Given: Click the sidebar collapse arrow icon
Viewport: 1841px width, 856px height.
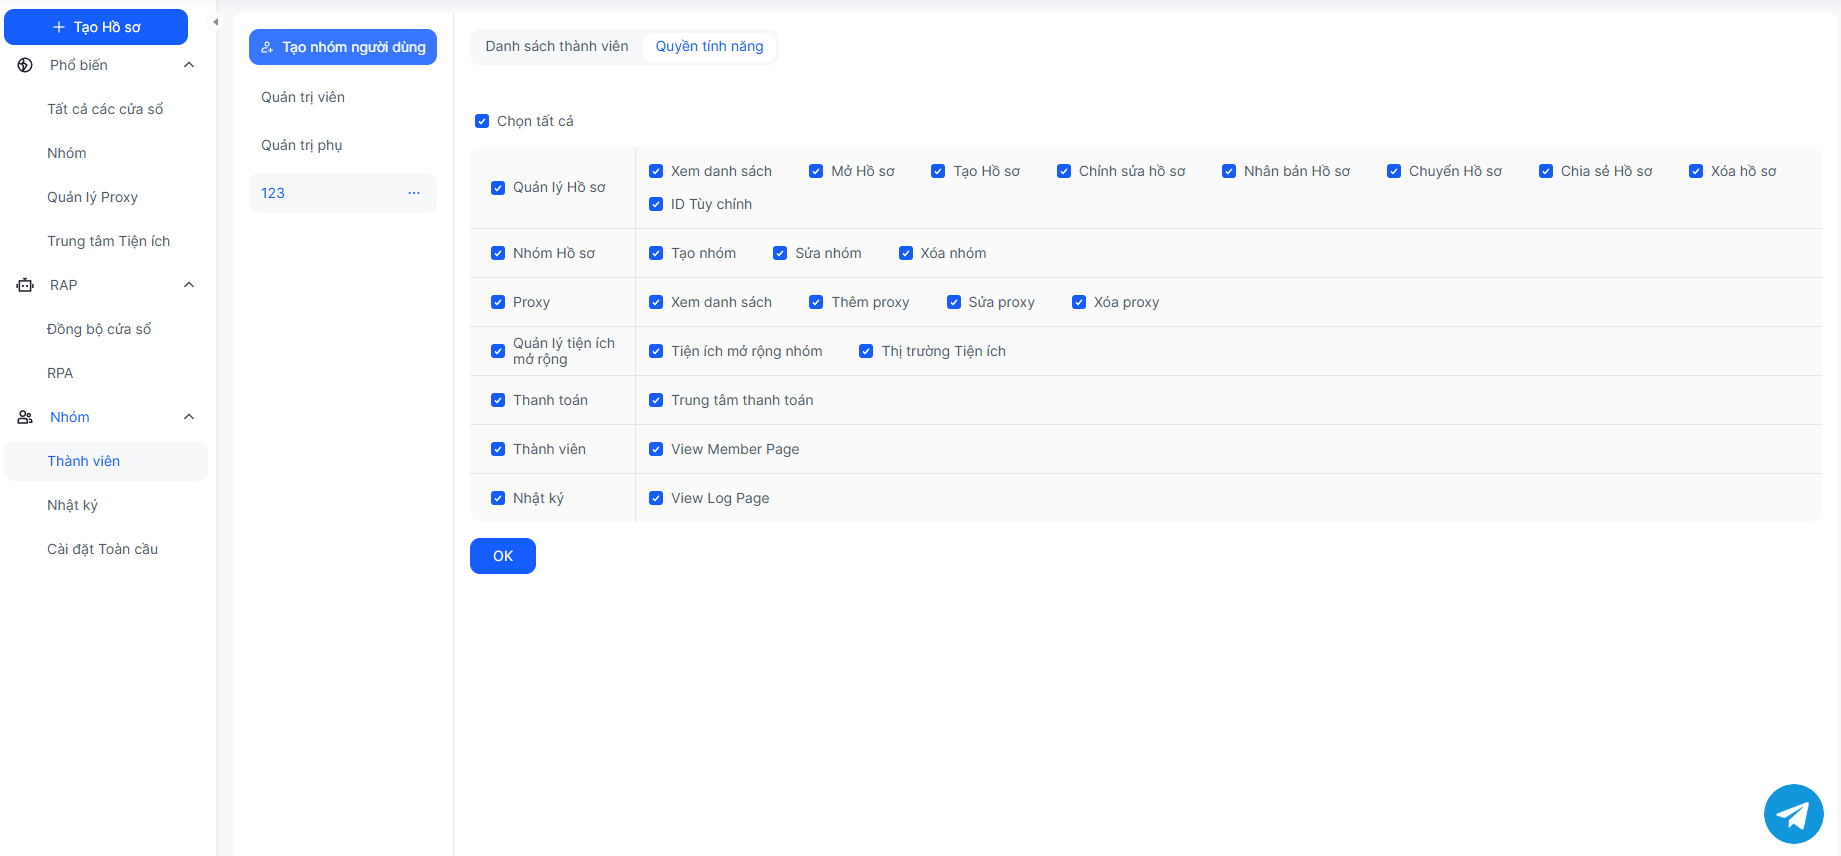Looking at the screenshot, I should pos(215,22).
